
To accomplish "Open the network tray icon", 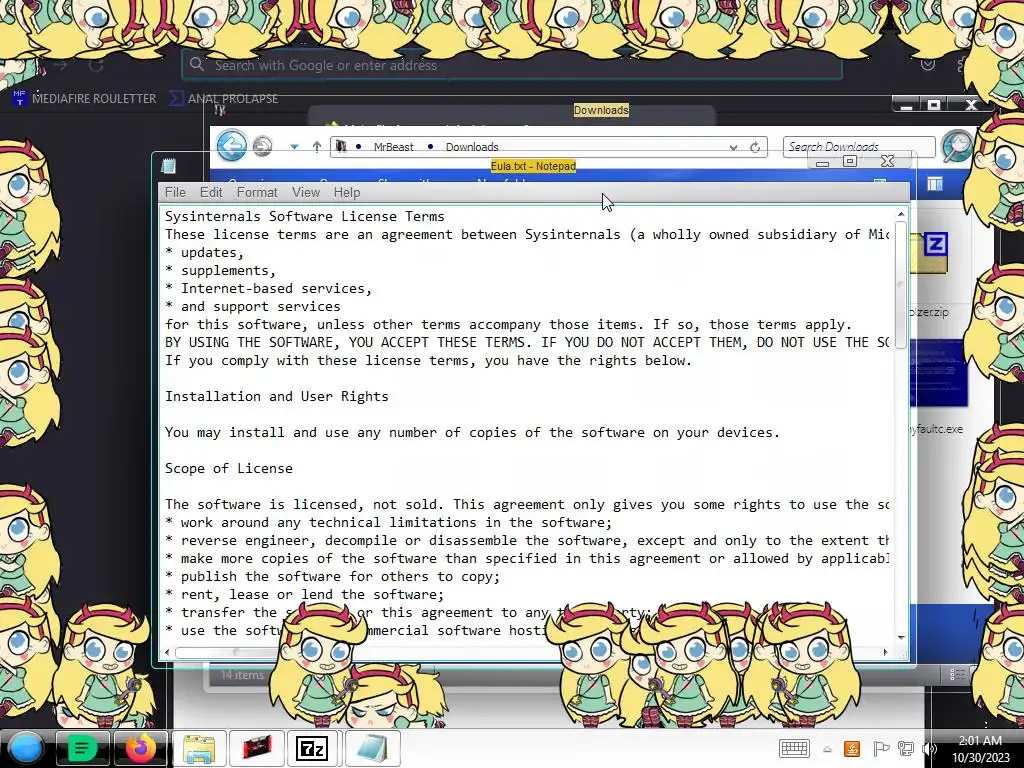I will 906,748.
